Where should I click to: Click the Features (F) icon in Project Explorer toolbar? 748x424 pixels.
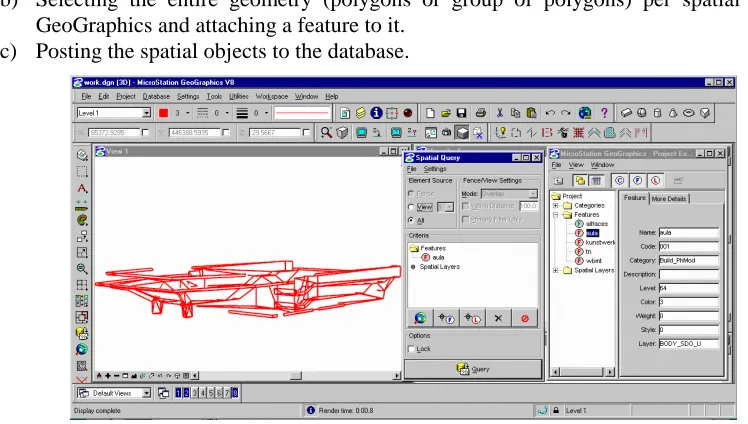click(x=637, y=181)
